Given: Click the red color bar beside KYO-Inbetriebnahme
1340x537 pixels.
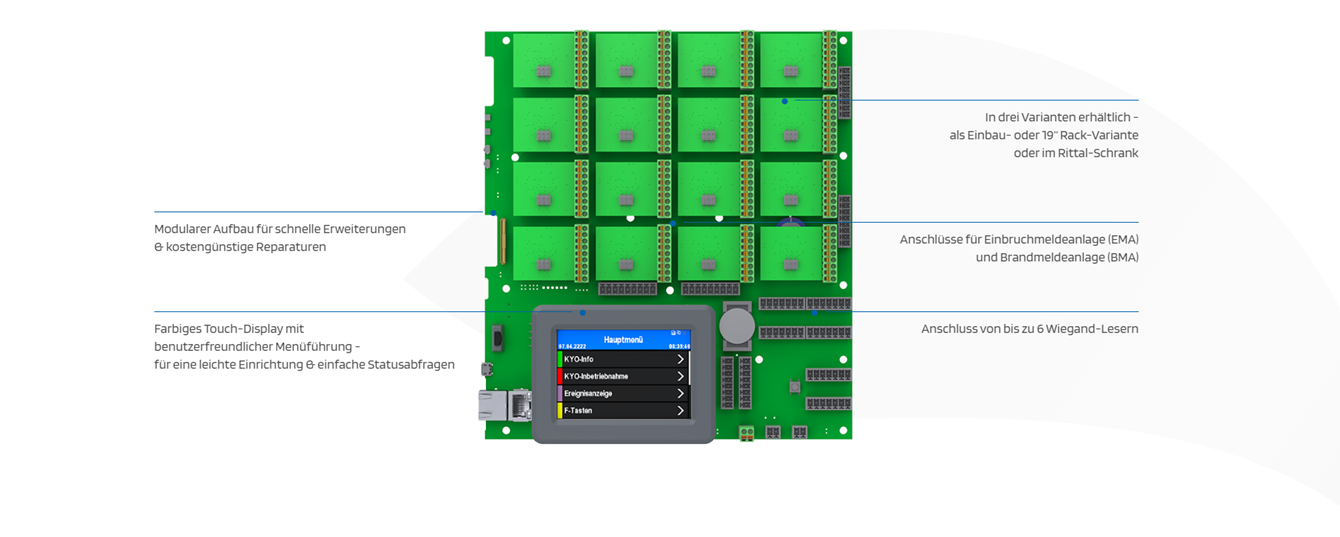Looking at the screenshot, I should click(x=560, y=376).
